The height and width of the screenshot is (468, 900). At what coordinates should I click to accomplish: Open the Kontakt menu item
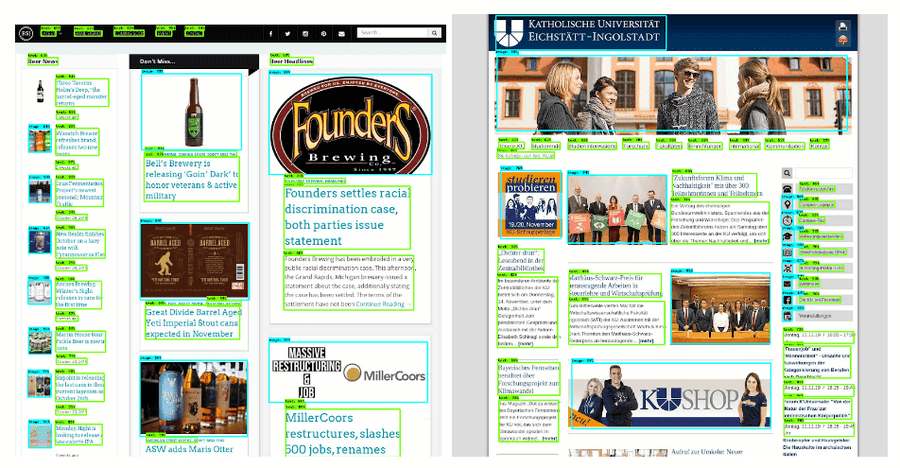(x=819, y=146)
